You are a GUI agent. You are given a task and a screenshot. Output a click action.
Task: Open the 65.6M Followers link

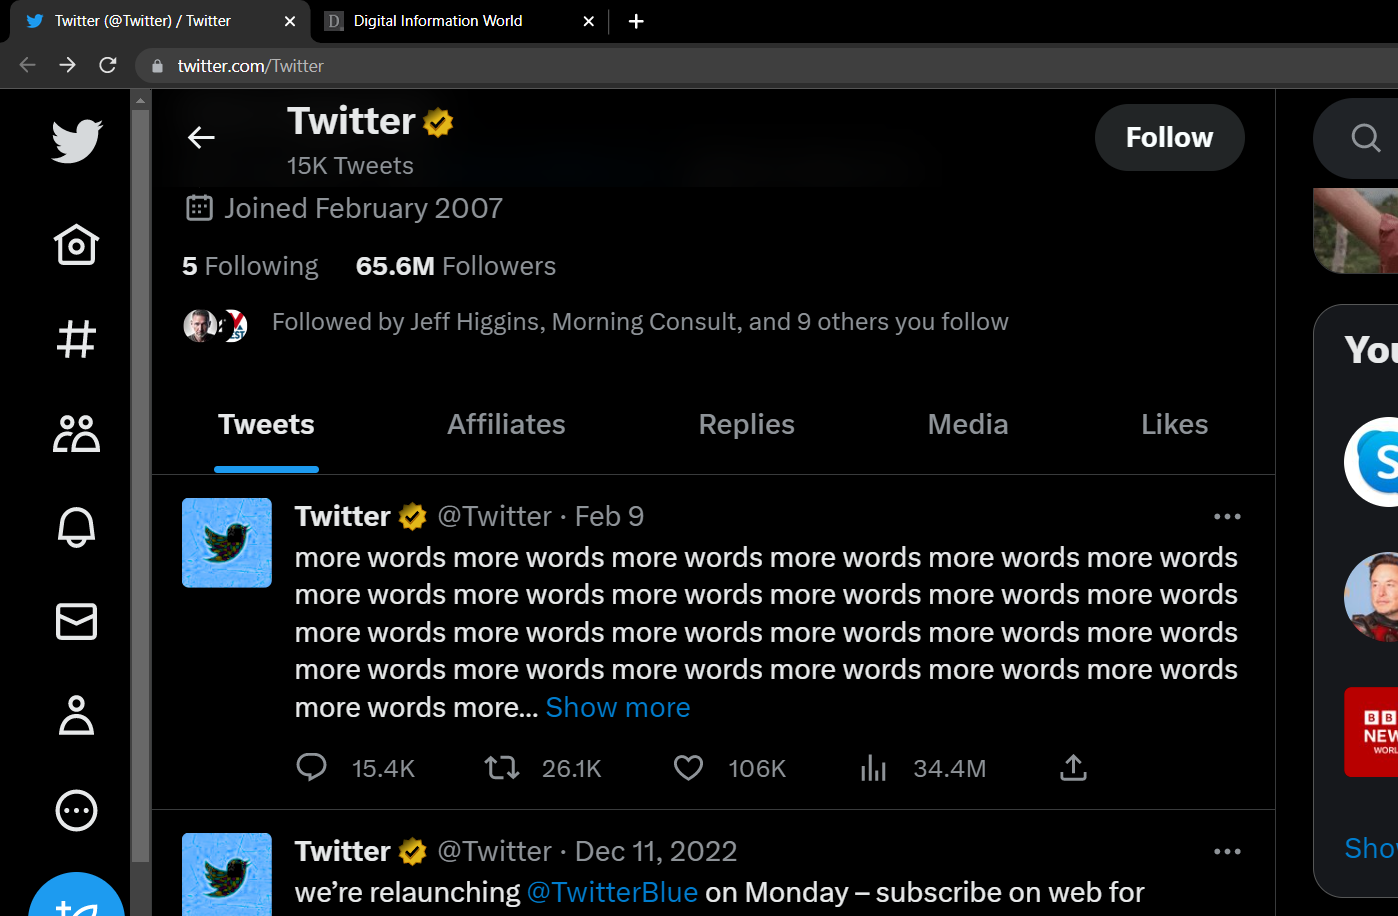pos(456,266)
